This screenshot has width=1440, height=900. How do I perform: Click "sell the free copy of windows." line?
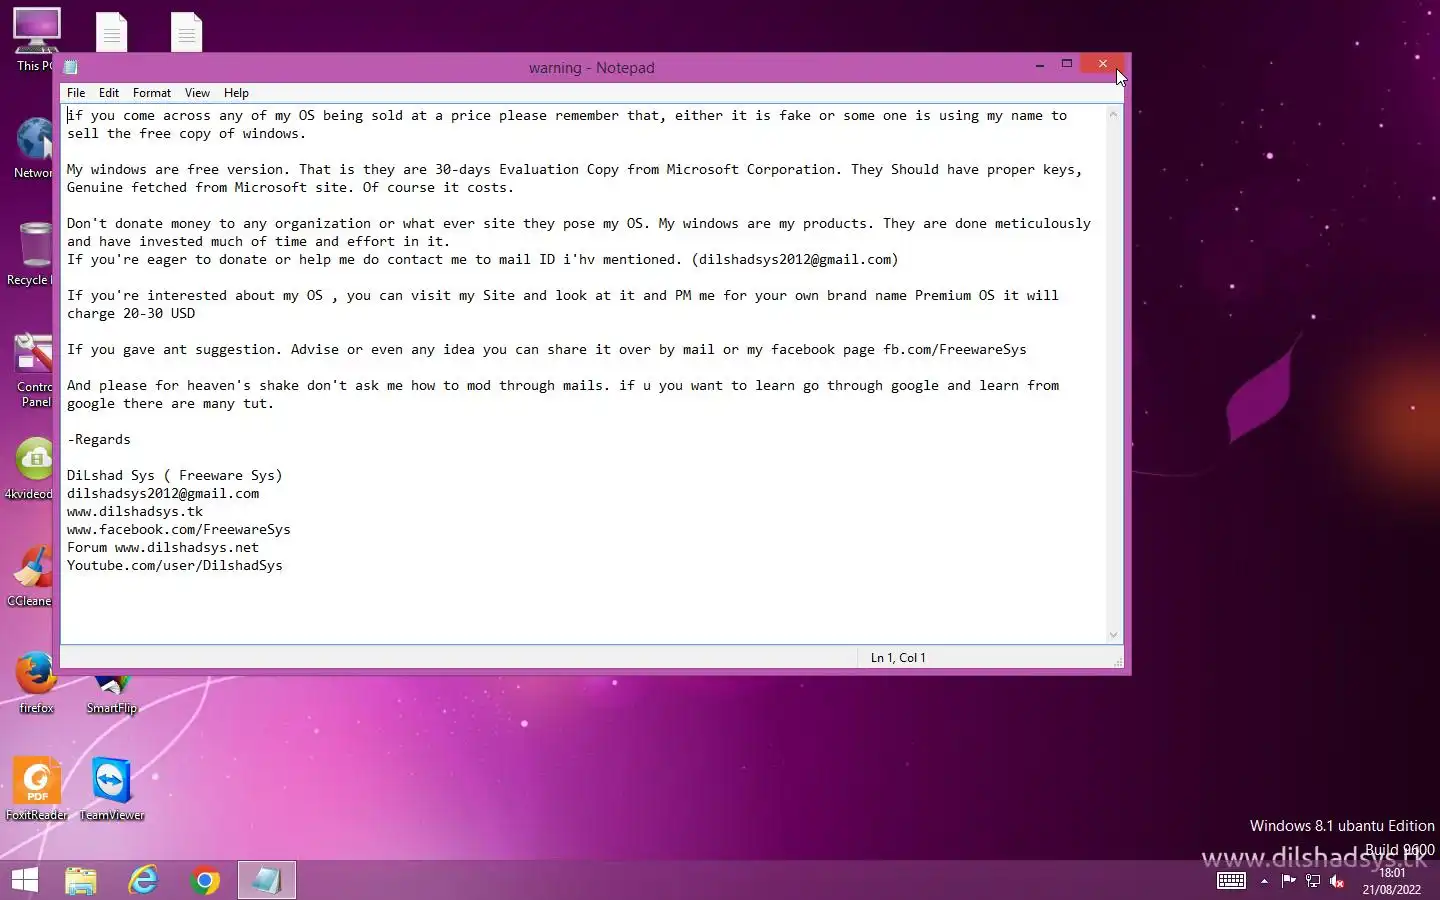pyautogui.click(x=187, y=134)
